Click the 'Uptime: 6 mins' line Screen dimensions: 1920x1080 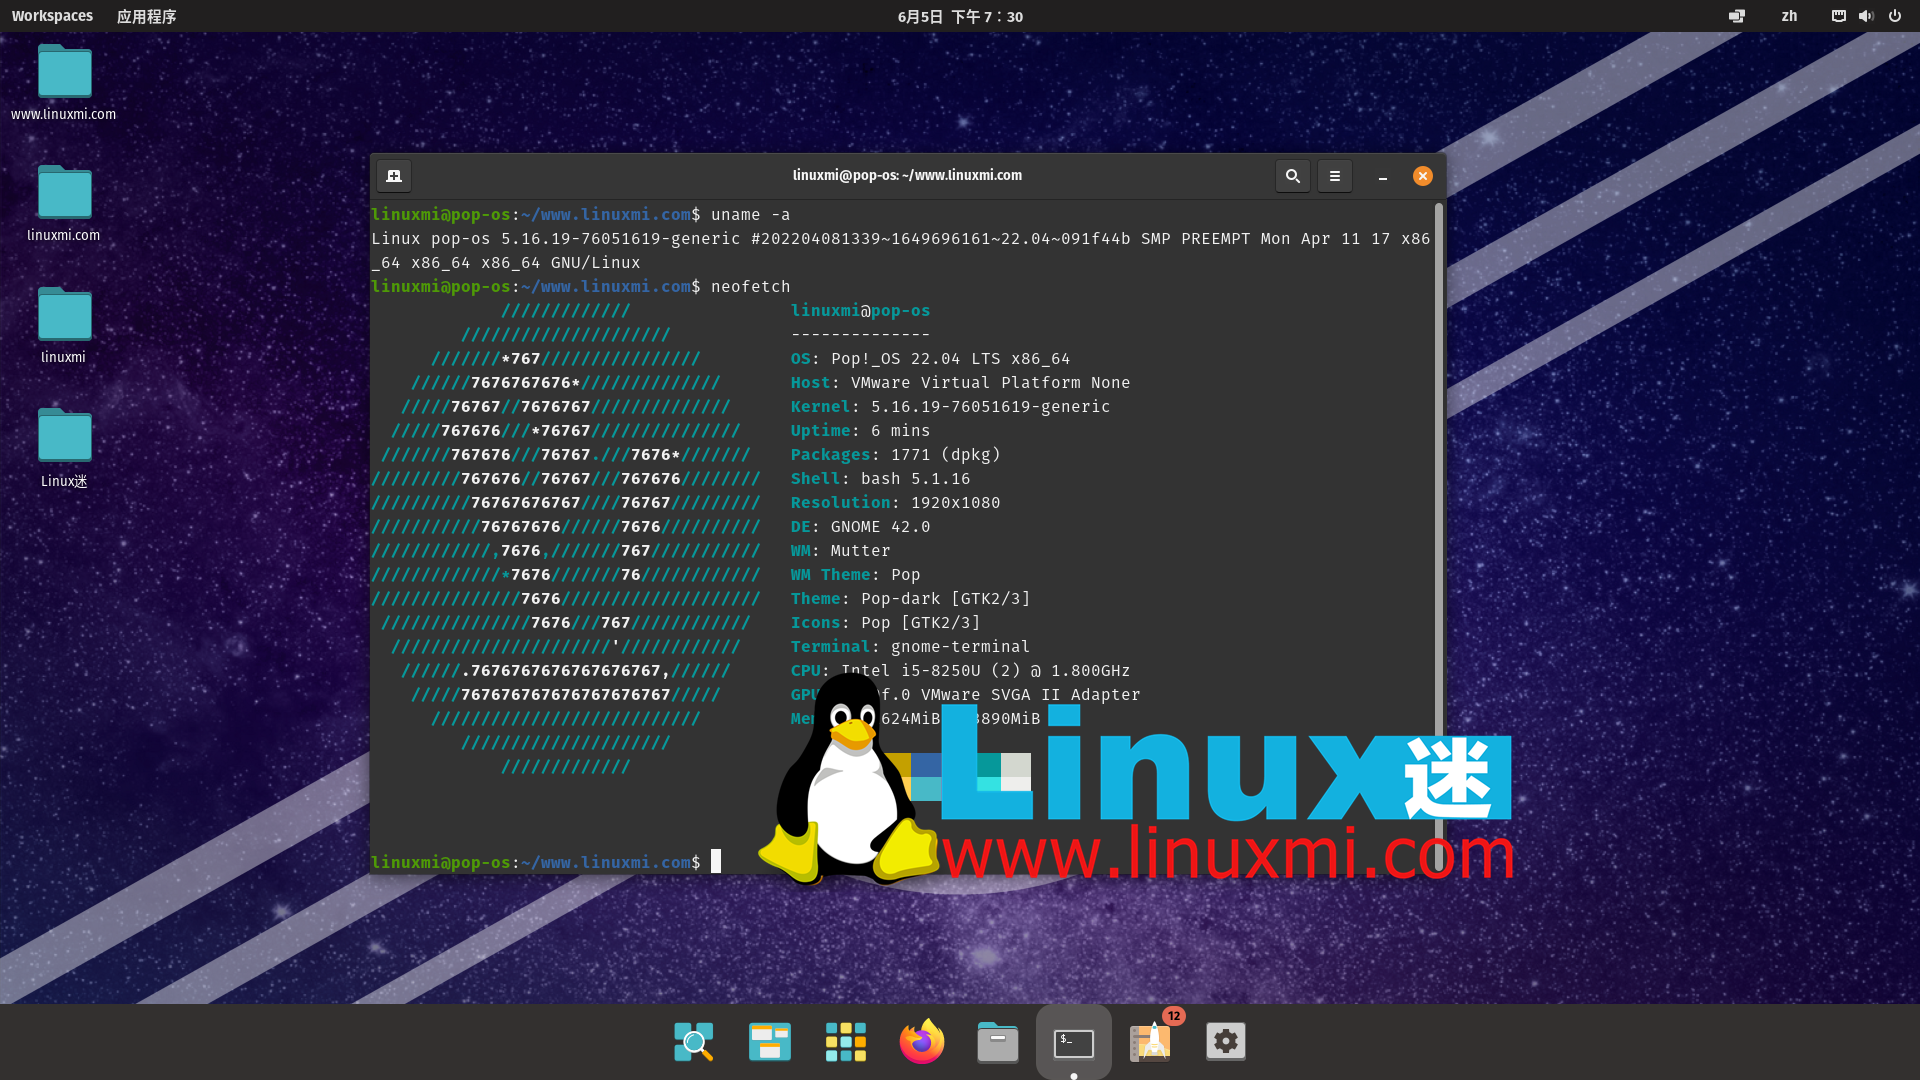(x=860, y=431)
